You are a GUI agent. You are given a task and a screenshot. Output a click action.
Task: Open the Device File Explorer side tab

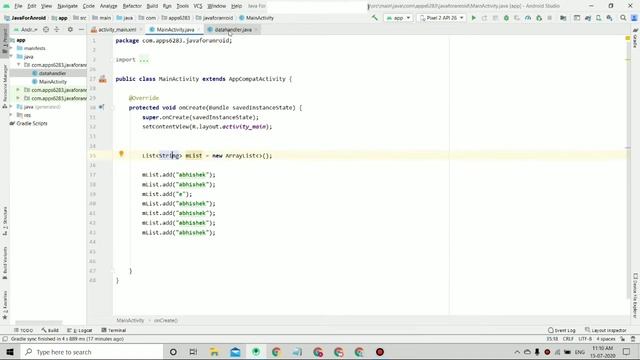[x=635, y=295]
